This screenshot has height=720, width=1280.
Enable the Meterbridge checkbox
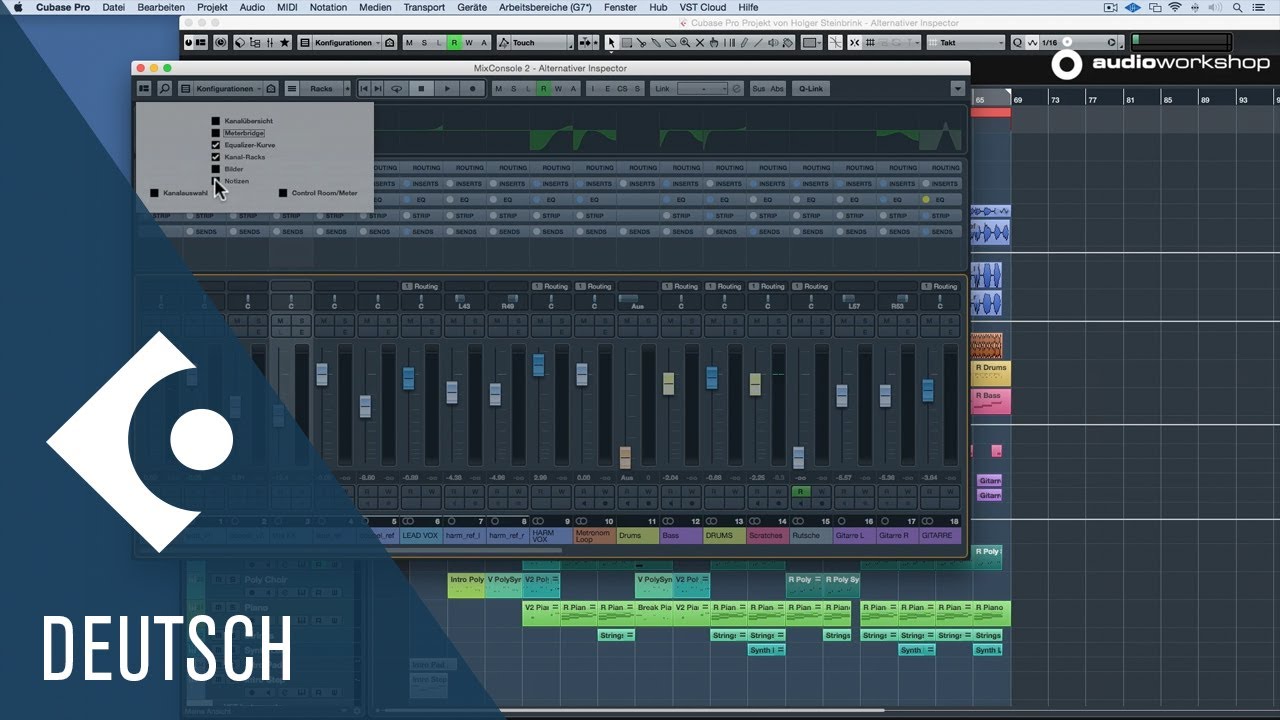[x=216, y=133]
